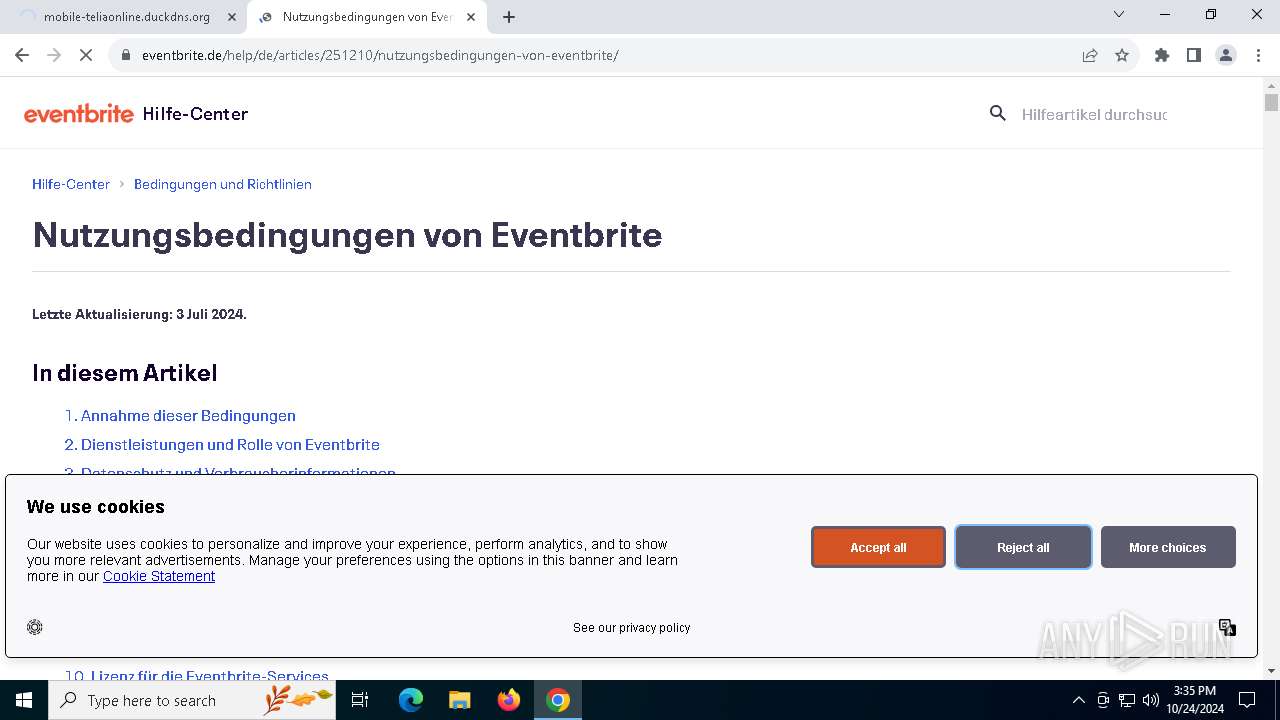Click the eventbrite logo

[79, 114]
